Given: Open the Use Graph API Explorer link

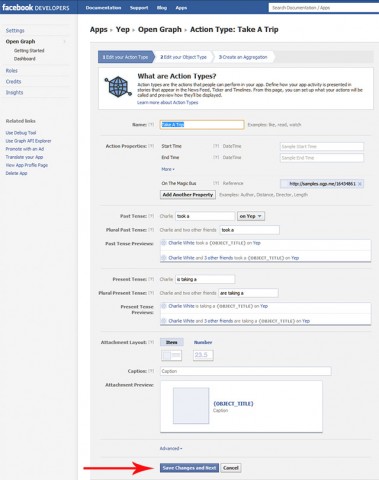Looking at the screenshot, I should (x=28, y=141).
